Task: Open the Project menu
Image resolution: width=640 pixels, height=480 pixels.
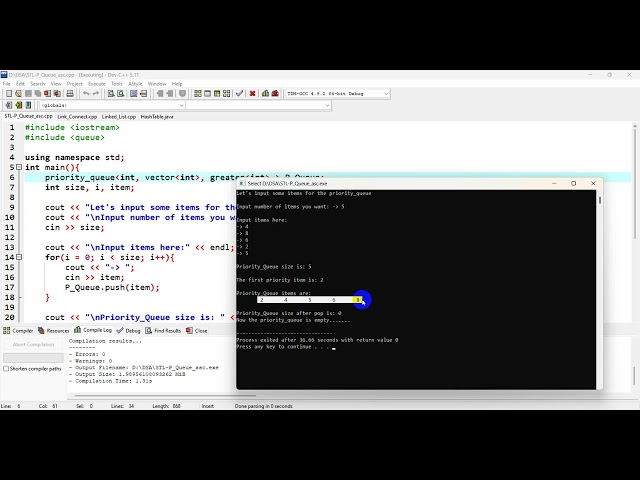Action: 74,84
